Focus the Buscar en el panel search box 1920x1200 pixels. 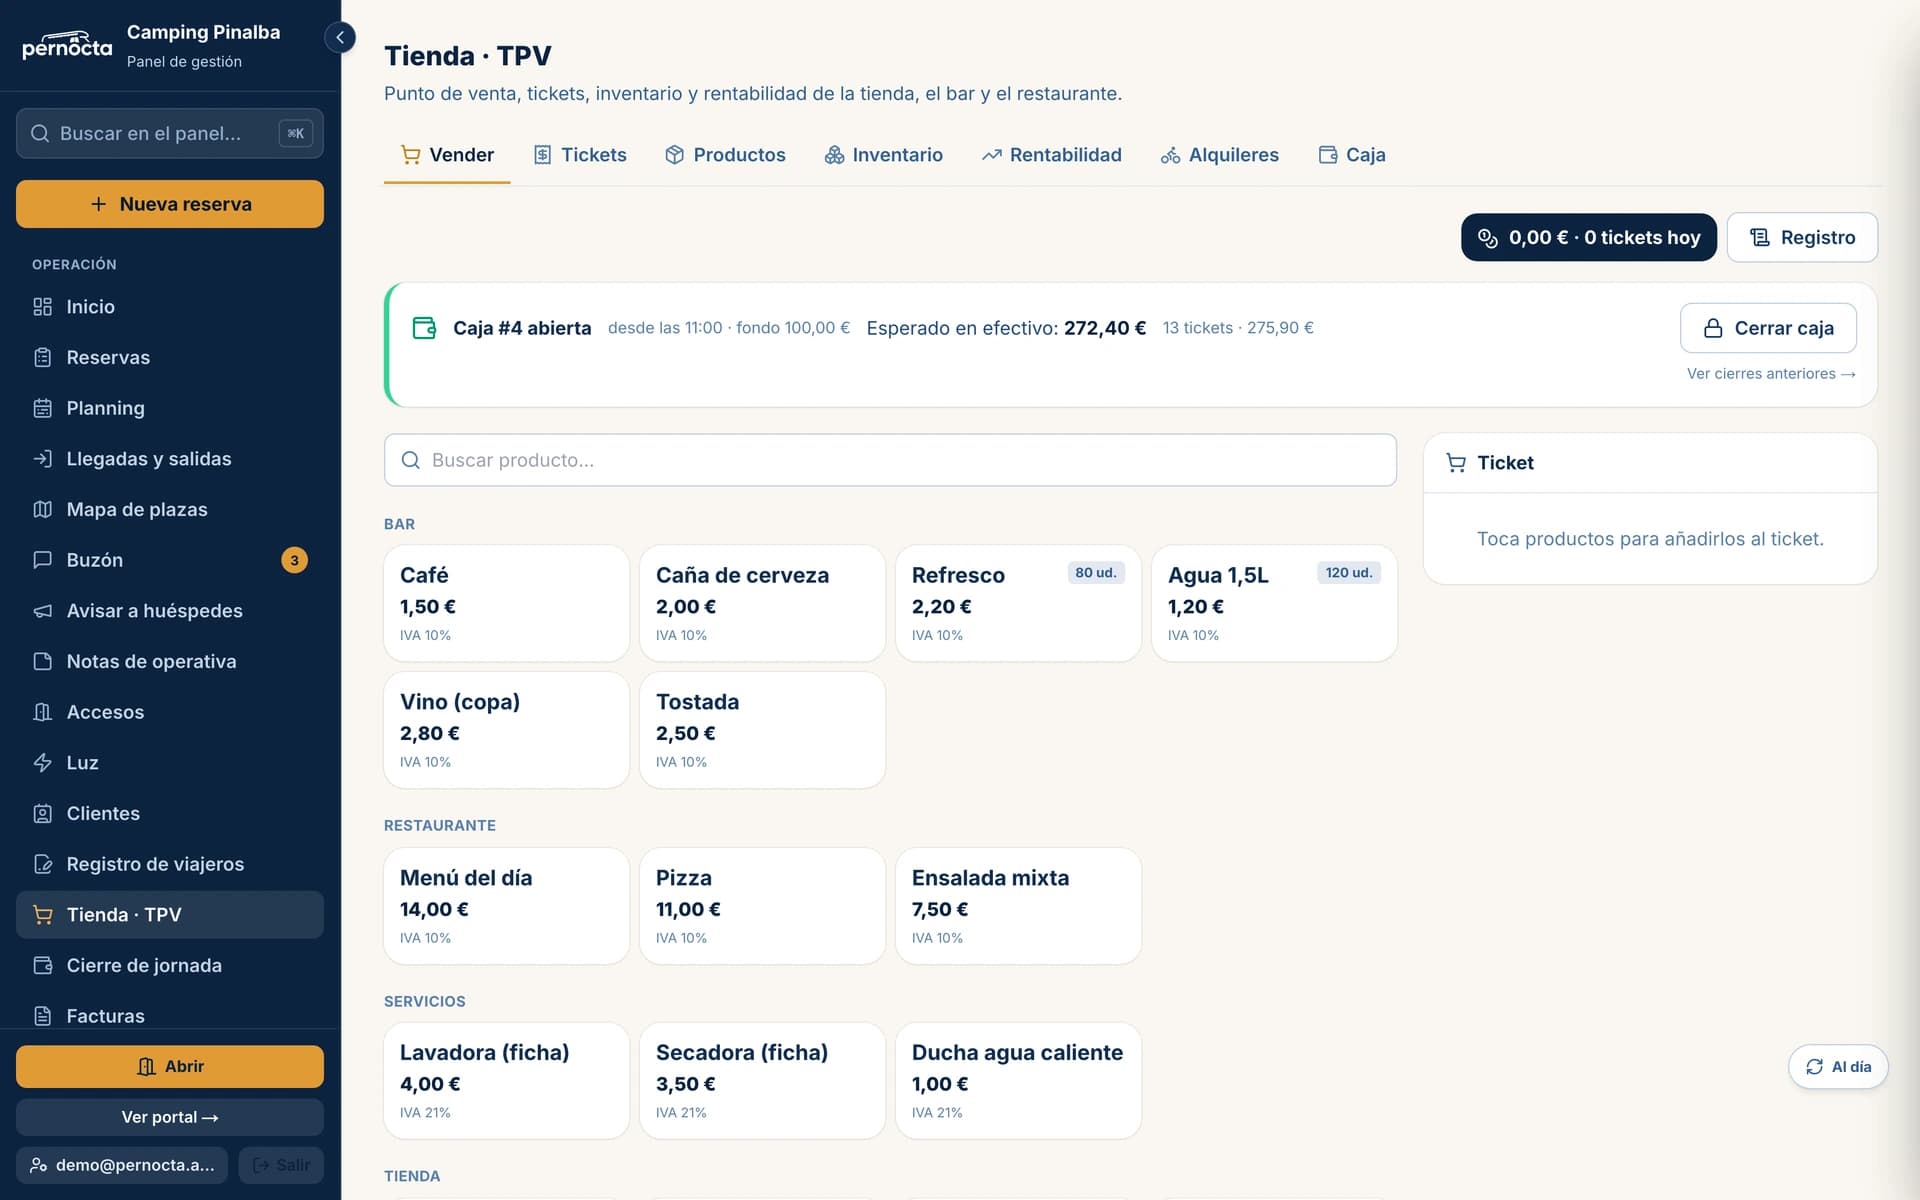pos(170,133)
